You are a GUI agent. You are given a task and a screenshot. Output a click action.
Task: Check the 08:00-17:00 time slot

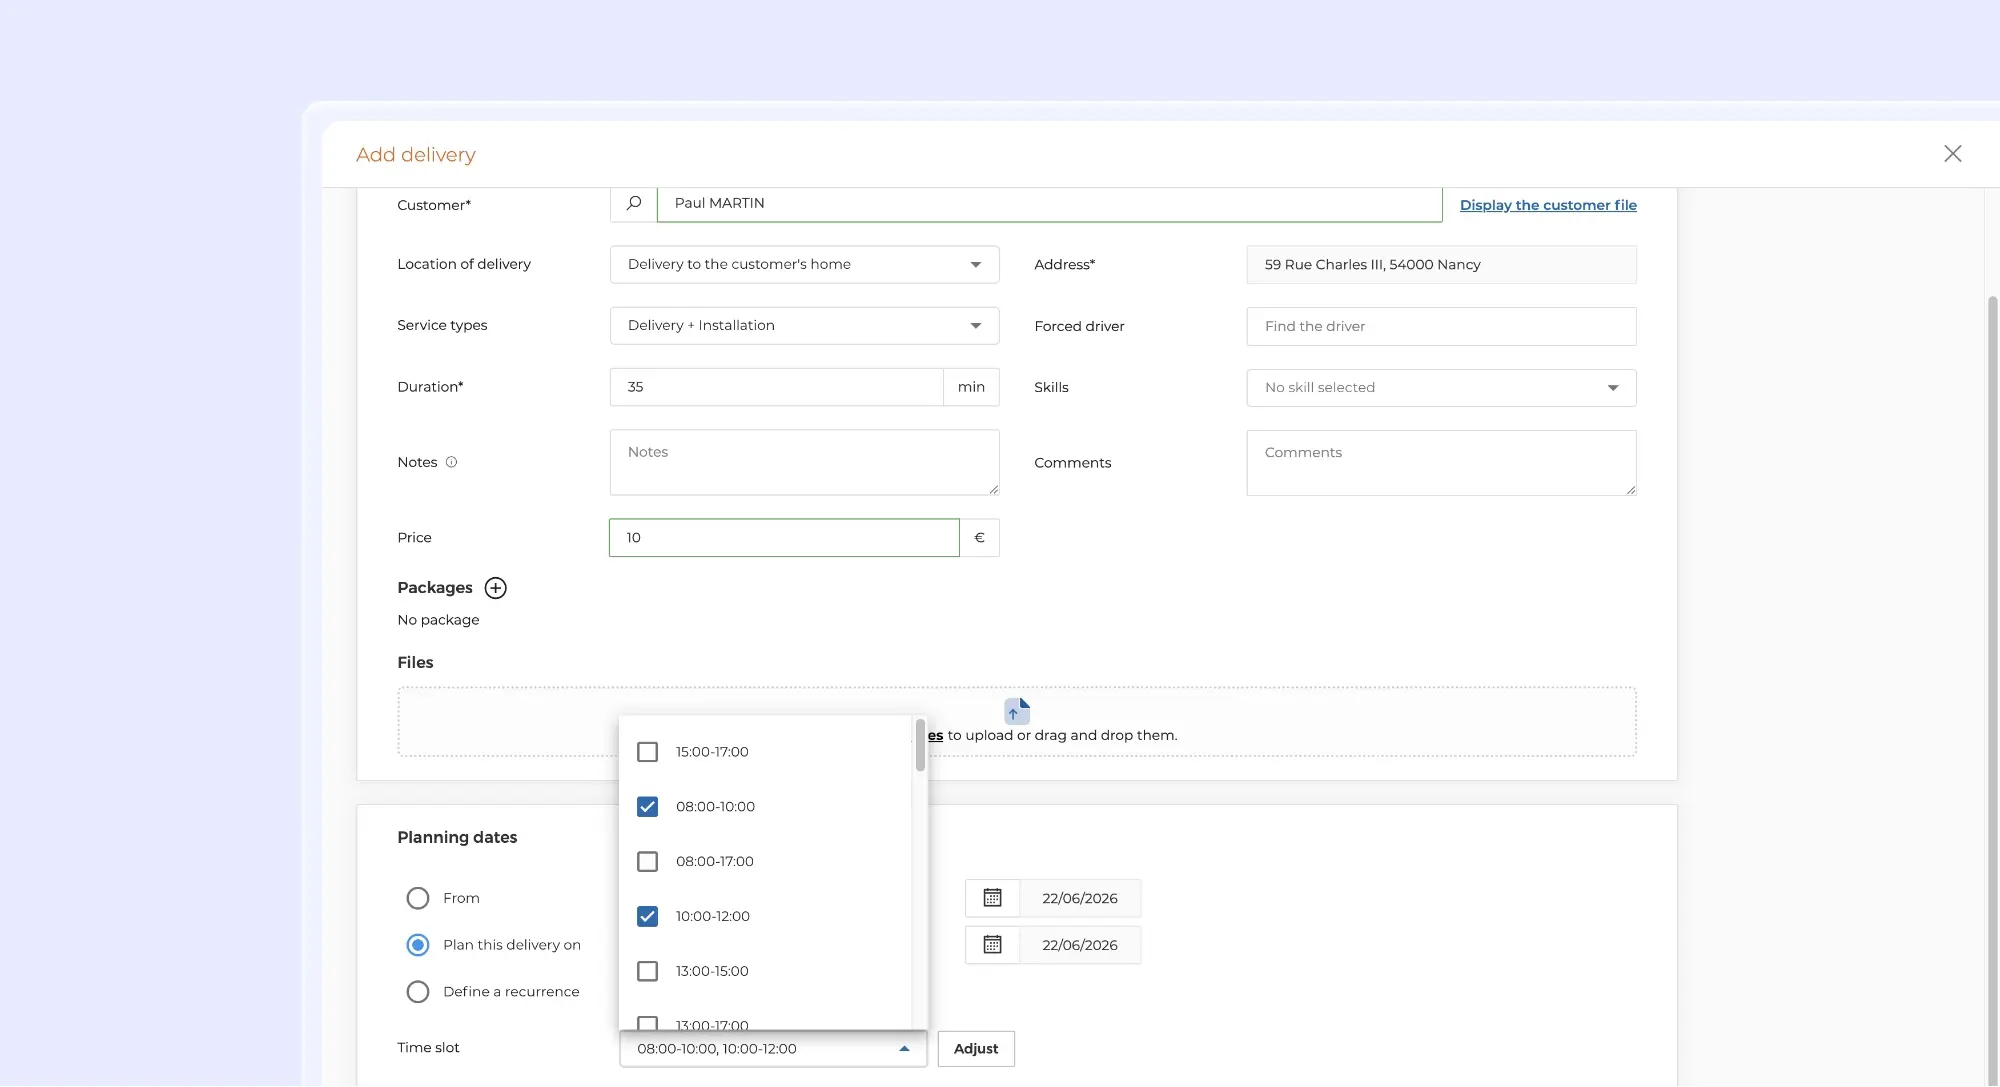(647, 862)
